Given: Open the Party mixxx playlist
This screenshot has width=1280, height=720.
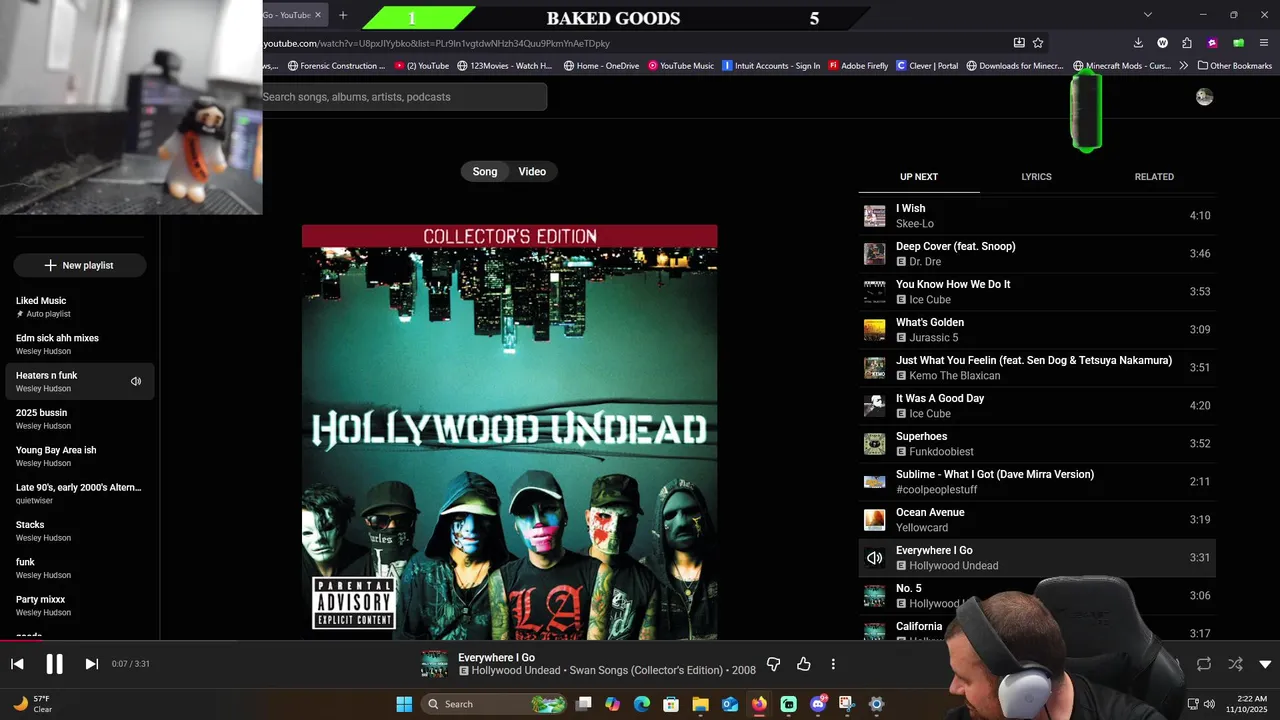Looking at the screenshot, I should point(80,605).
